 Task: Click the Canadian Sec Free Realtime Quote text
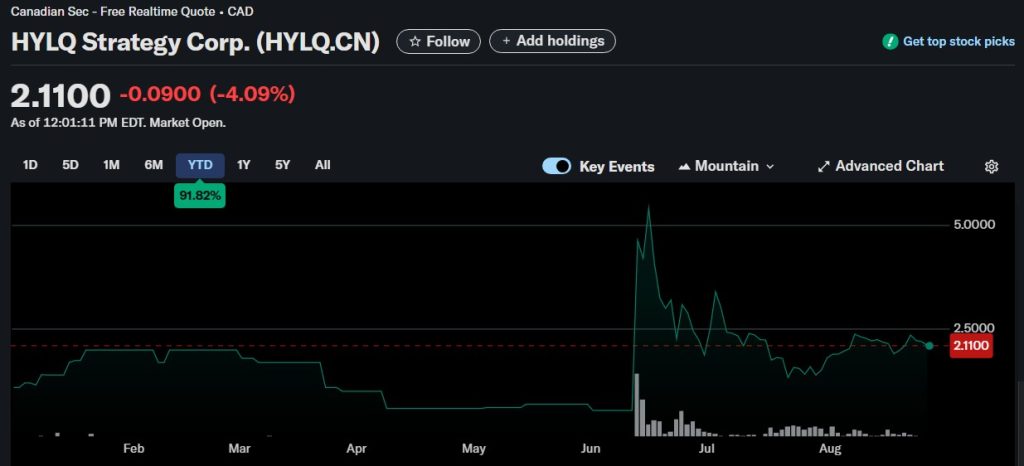133,11
